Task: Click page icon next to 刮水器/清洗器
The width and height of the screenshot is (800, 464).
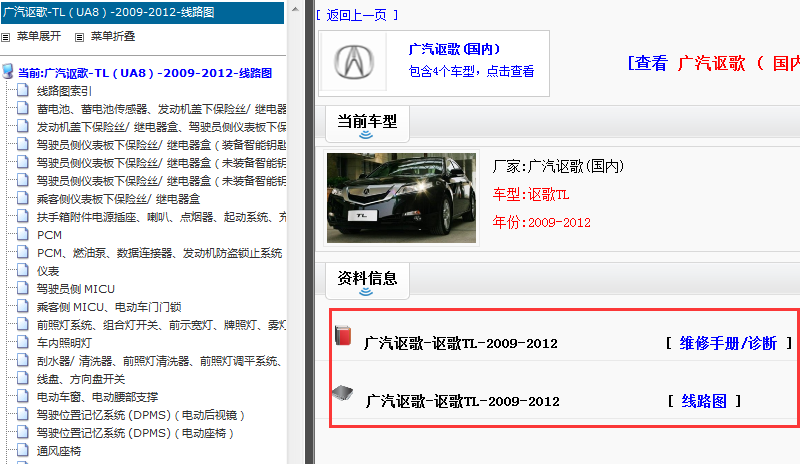Action: pos(22,360)
